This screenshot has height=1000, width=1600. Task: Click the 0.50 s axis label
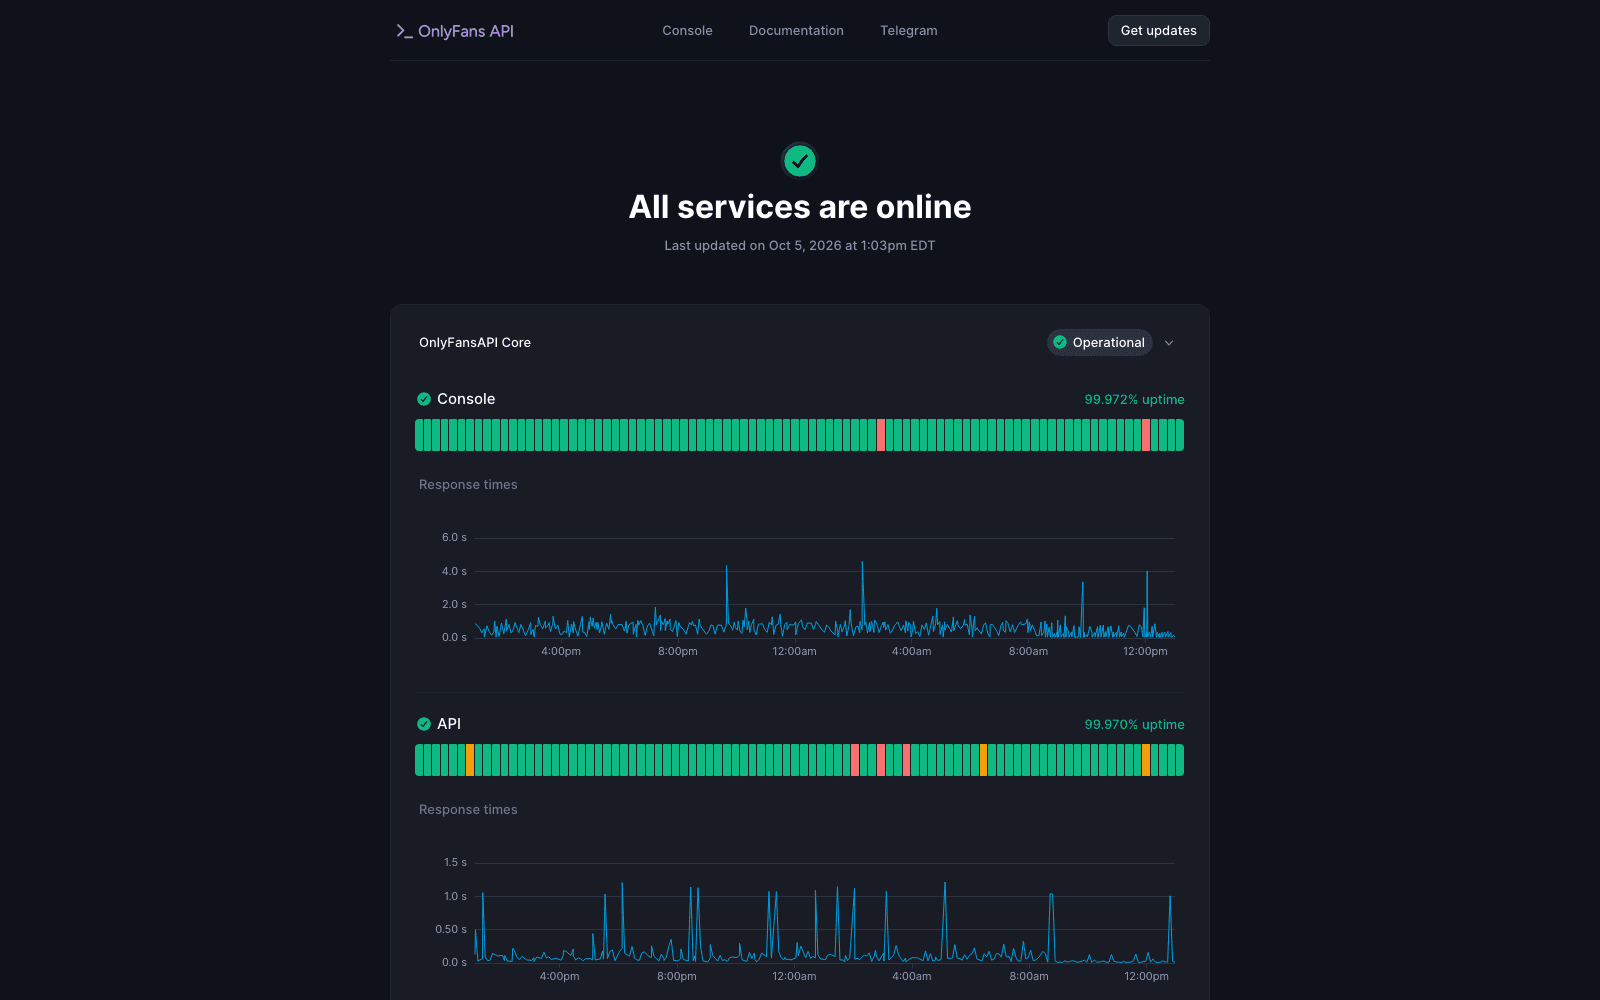point(451,930)
